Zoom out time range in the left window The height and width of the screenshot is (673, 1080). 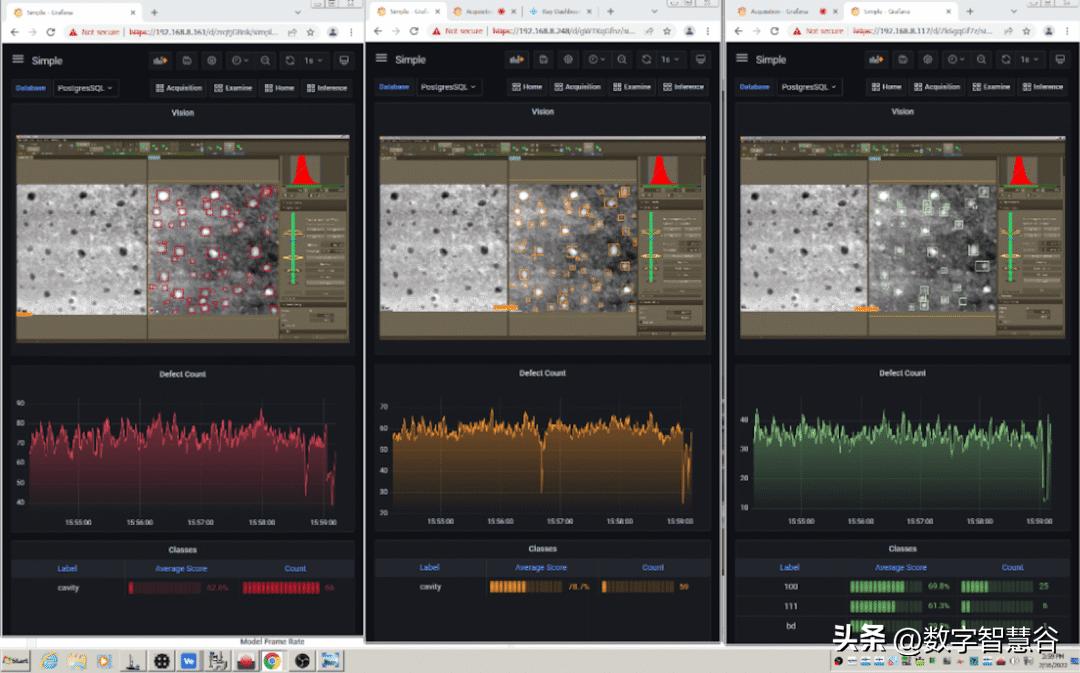tap(265, 61)
